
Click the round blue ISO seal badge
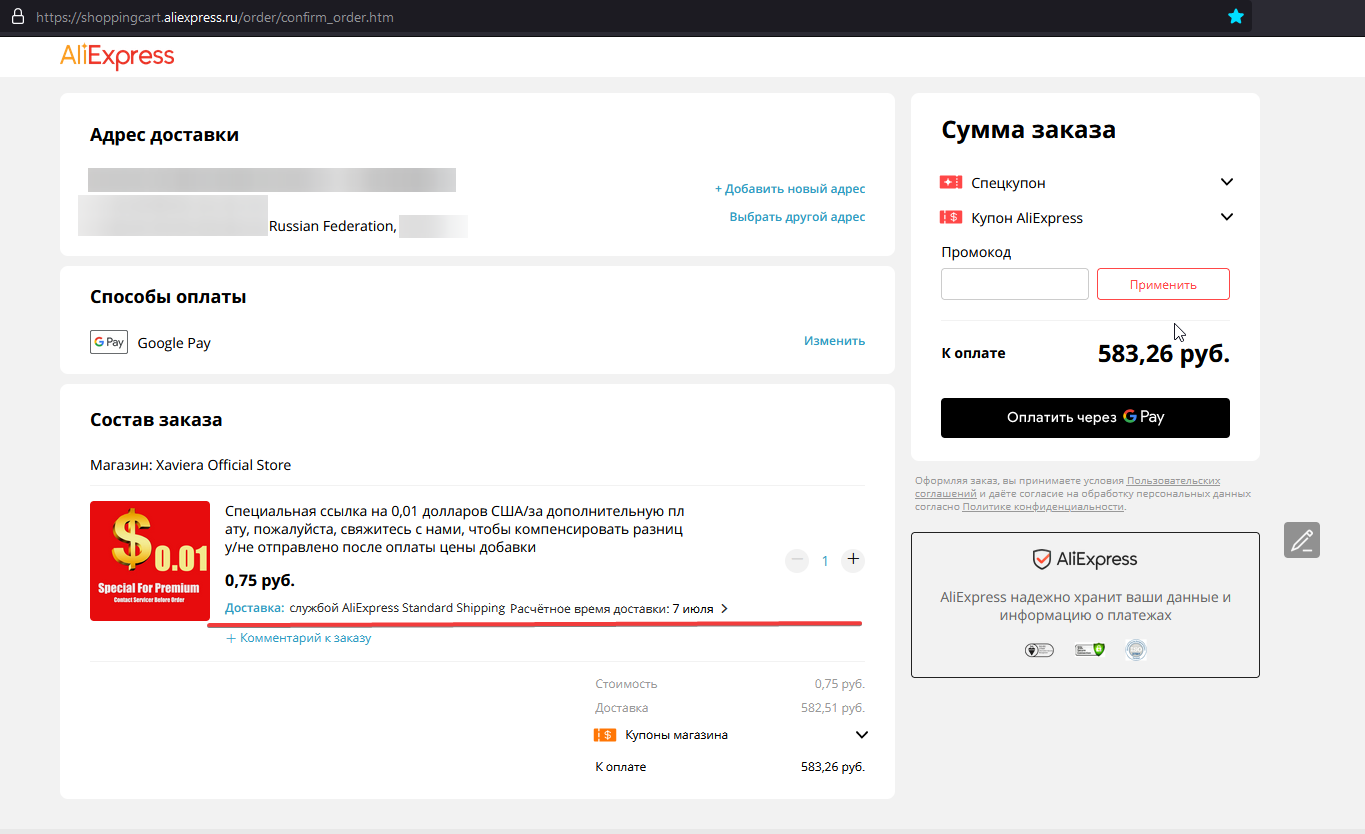pos(1136,650)
